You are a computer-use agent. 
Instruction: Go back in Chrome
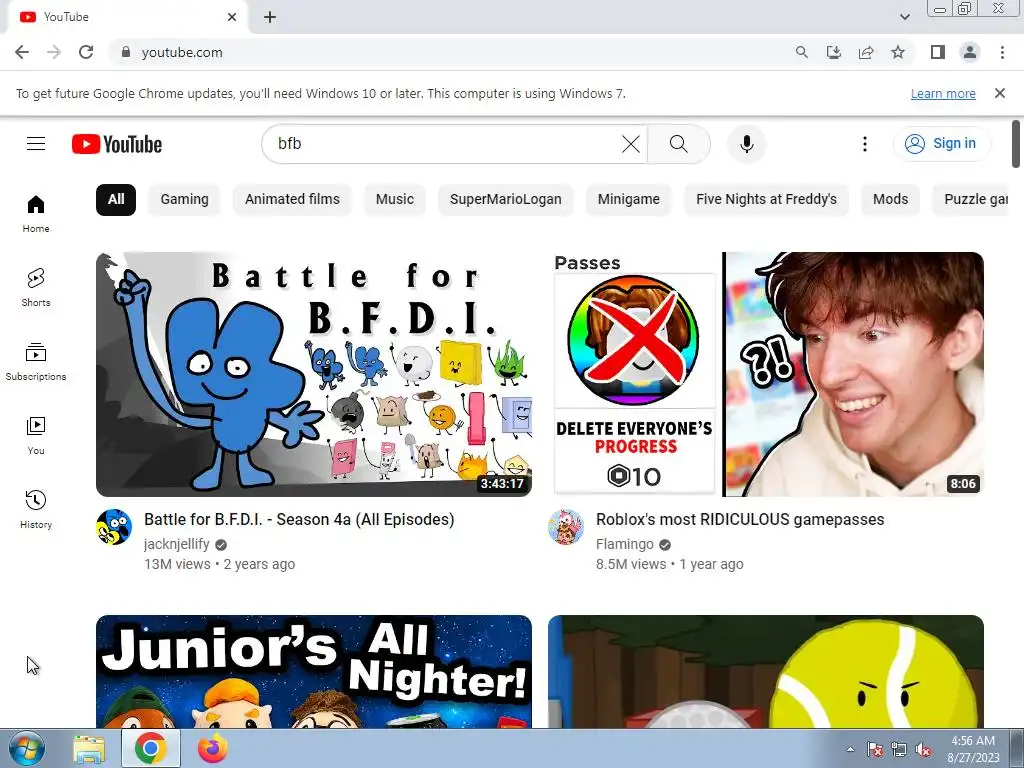point(22,52)
